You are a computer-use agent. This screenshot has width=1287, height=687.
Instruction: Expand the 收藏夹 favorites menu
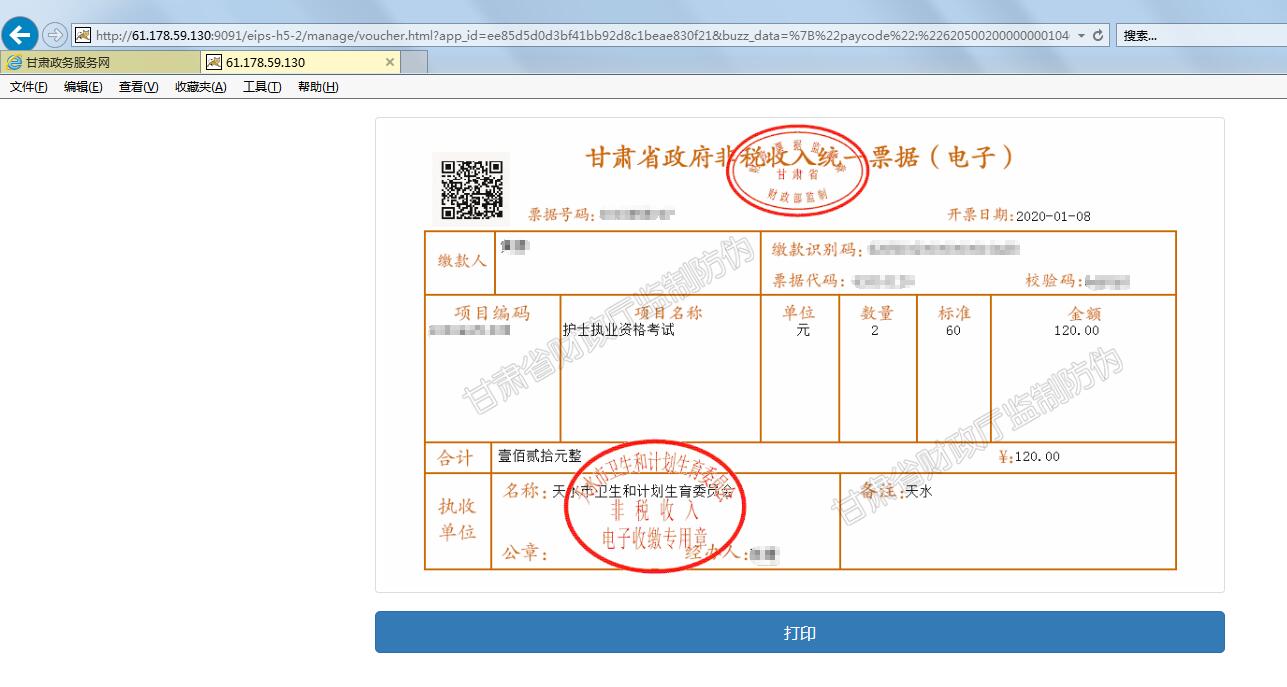click(200, 87)
